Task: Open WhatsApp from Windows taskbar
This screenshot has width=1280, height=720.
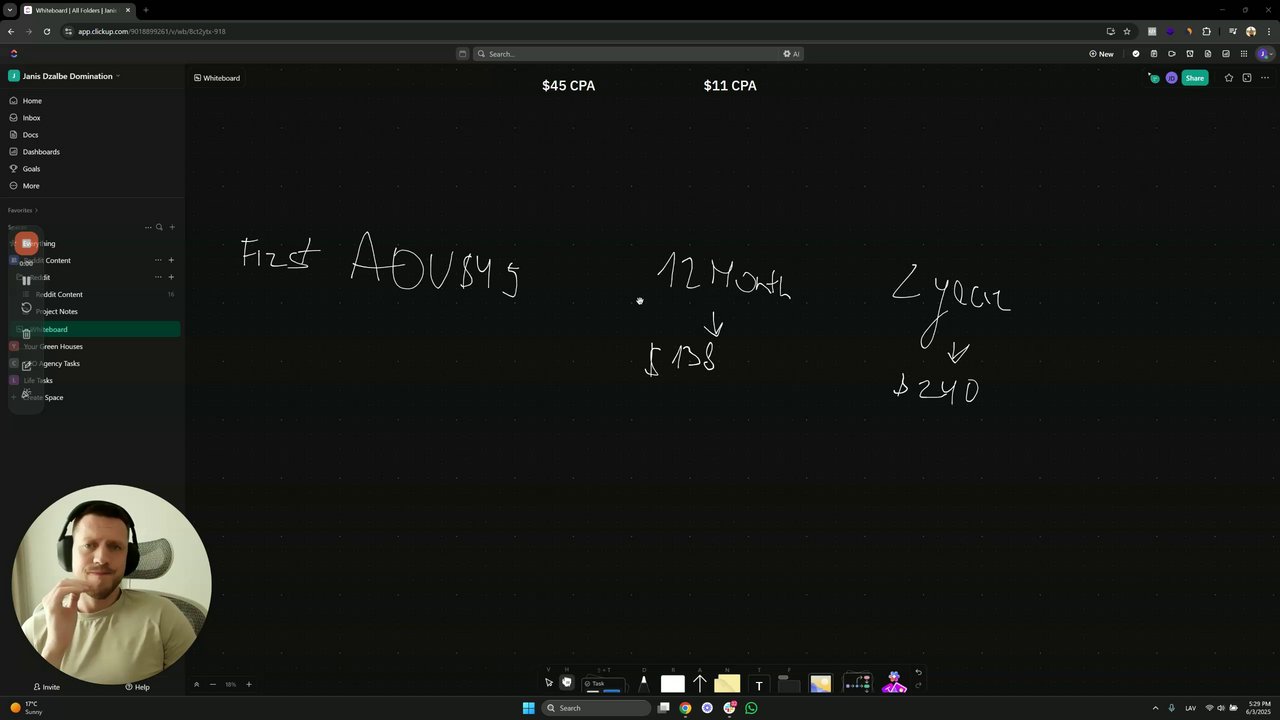Action: [751, 708]
